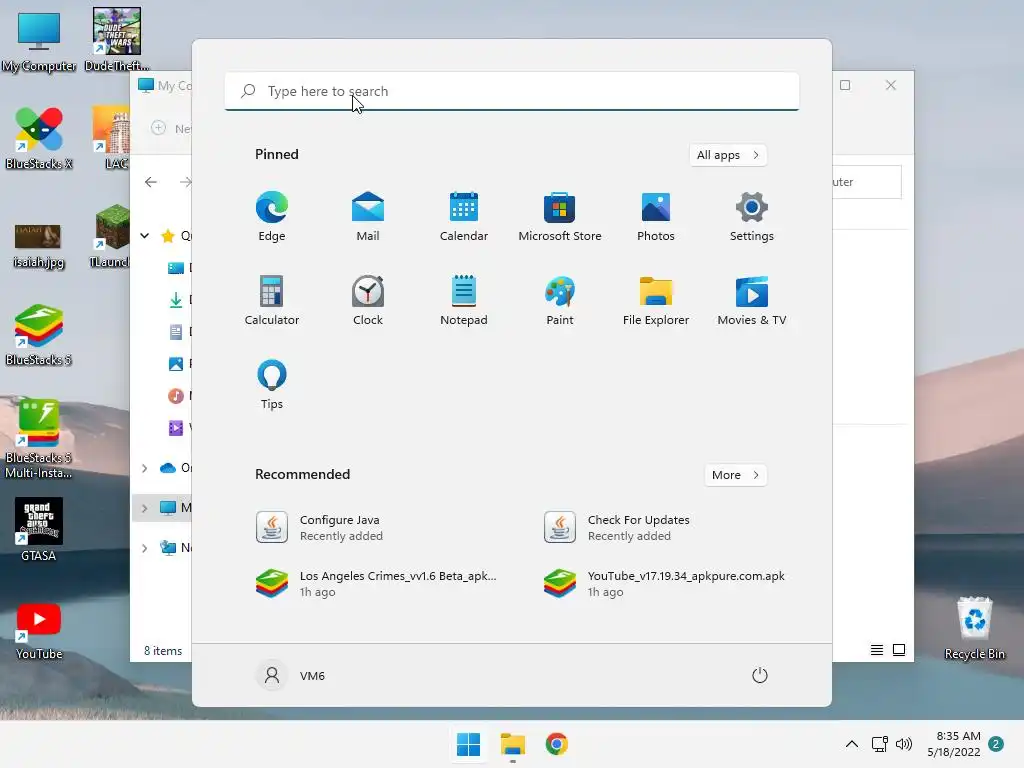1024x768 pixels.
Task: Open Google Chrome from the taskbar
Action: [556, 744]
